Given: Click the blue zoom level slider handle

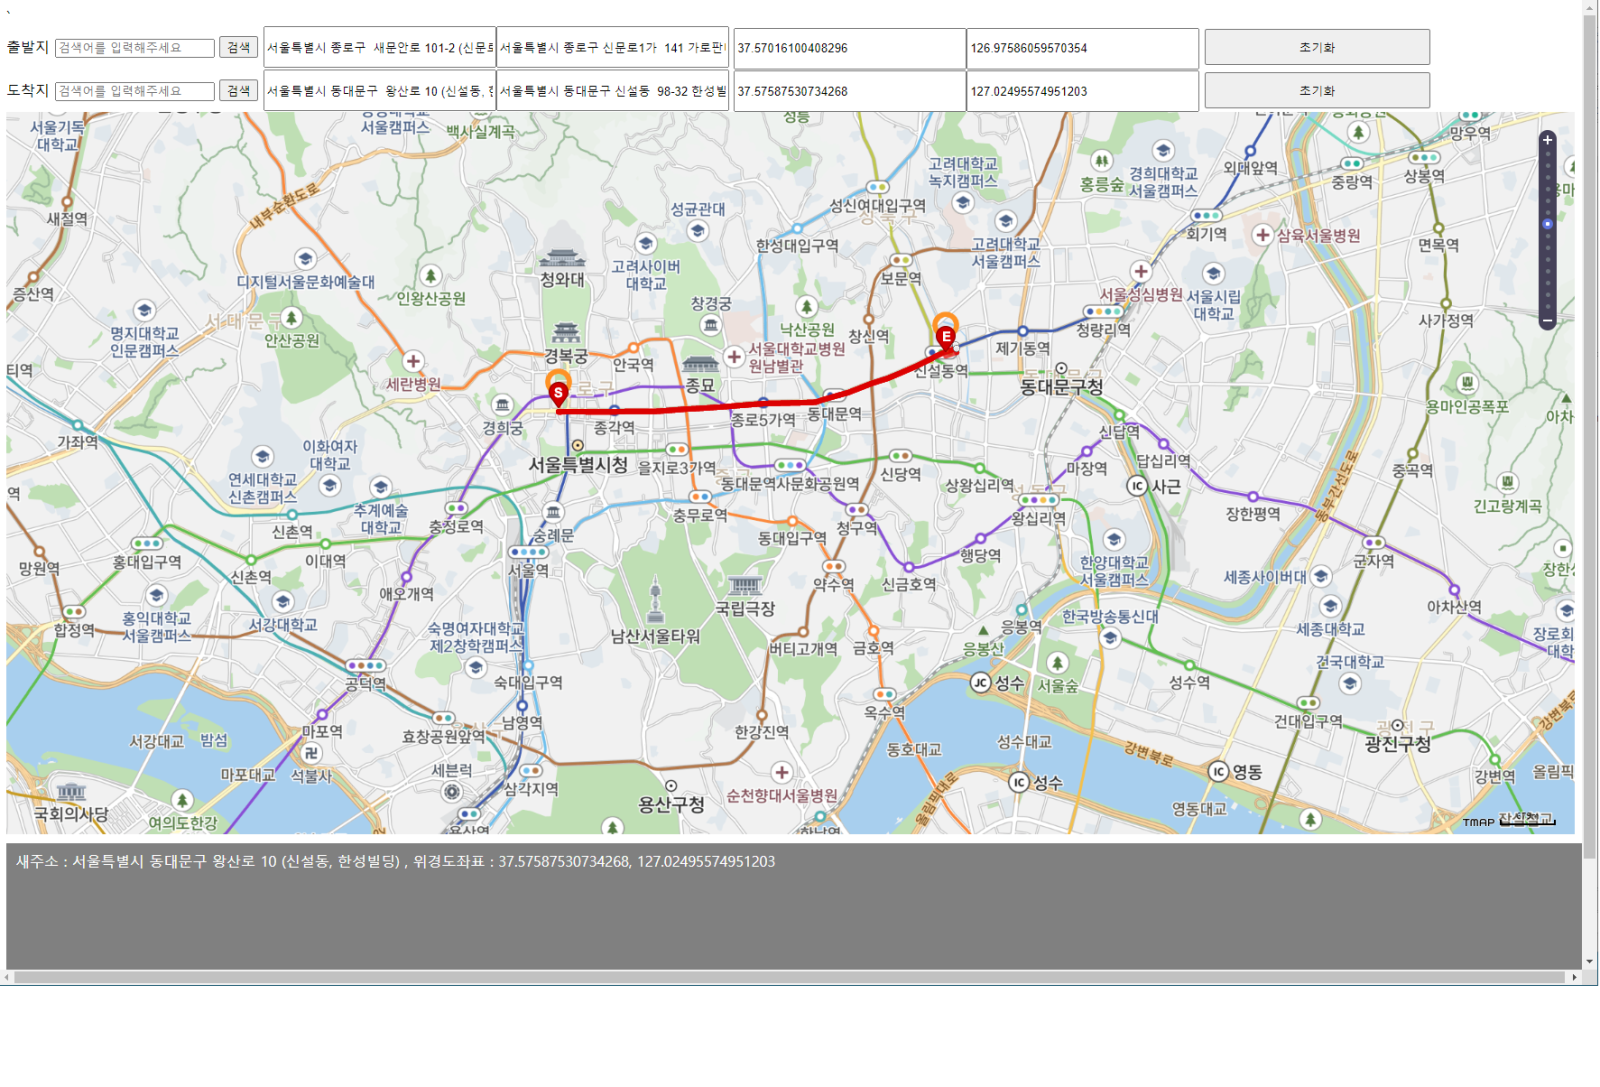Looking at the screenshot, I should coord(1547,224).
